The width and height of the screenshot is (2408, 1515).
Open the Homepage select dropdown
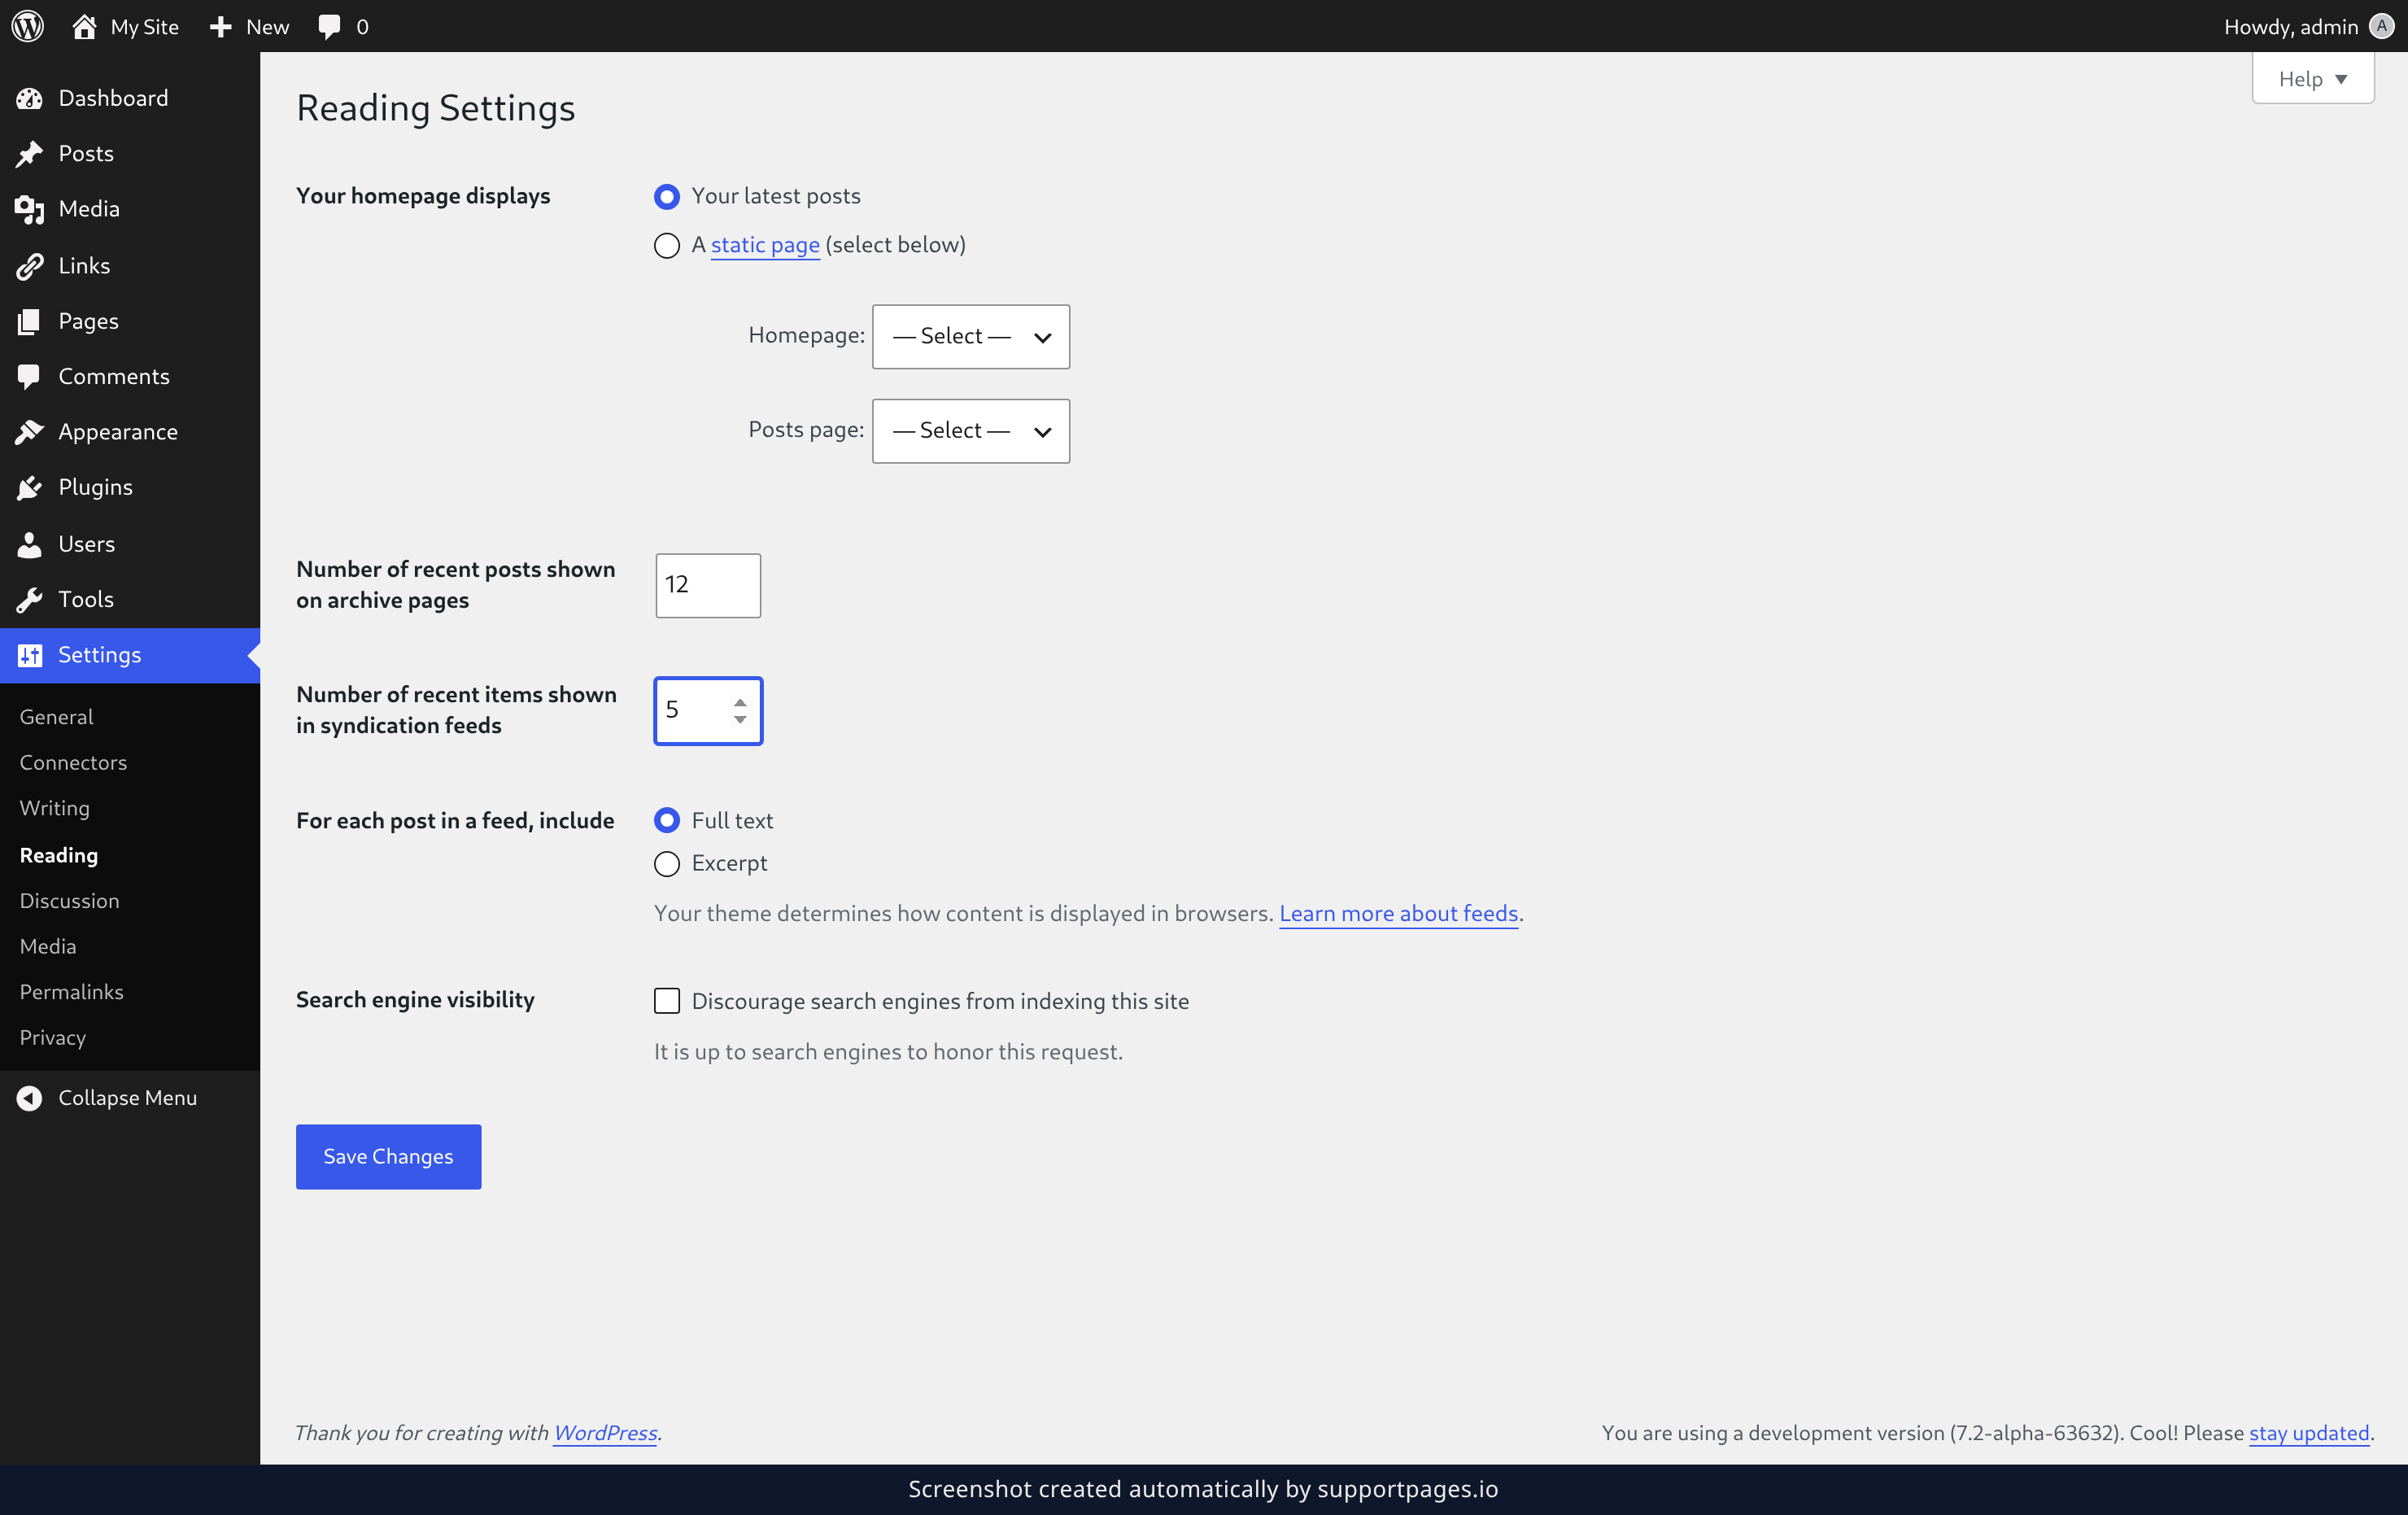point(971,336)
